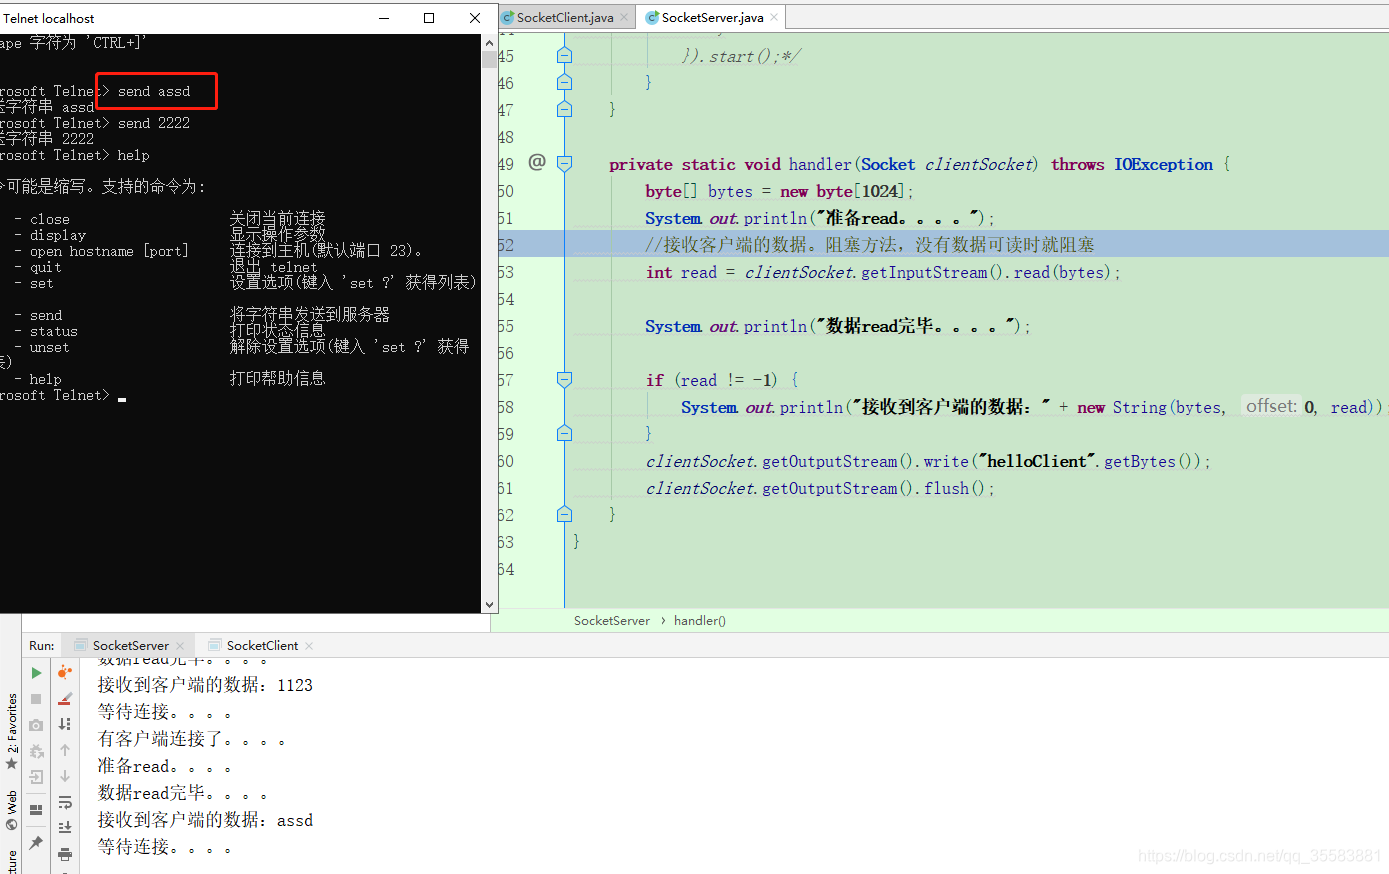
Task: Click 'helloClient' string on line 60
Action: click(x=1037, y=461)
